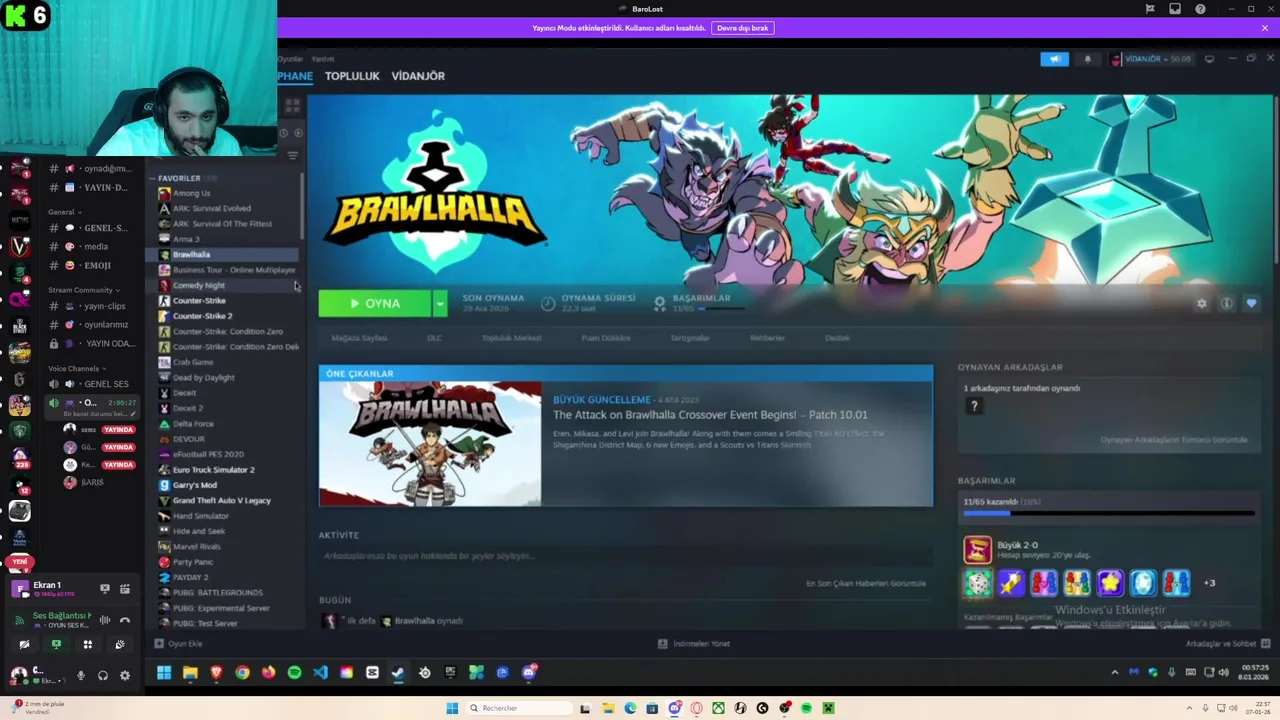
Task: Open Steam announcements megaphone button
Action: [x=1054, y=59]
